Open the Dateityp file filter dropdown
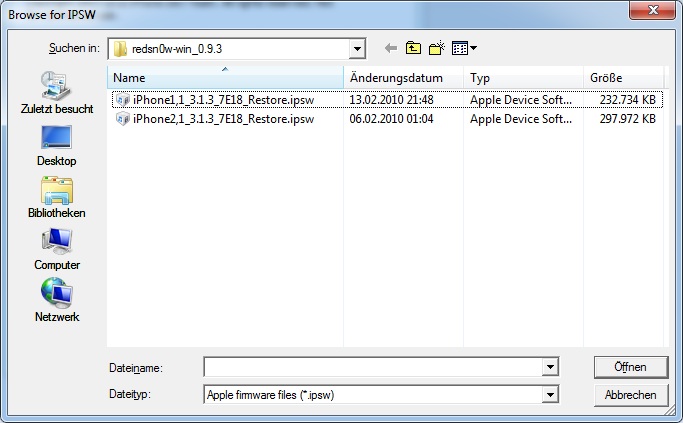The height and width of the screenshot is (423, 683). point(550,395)
